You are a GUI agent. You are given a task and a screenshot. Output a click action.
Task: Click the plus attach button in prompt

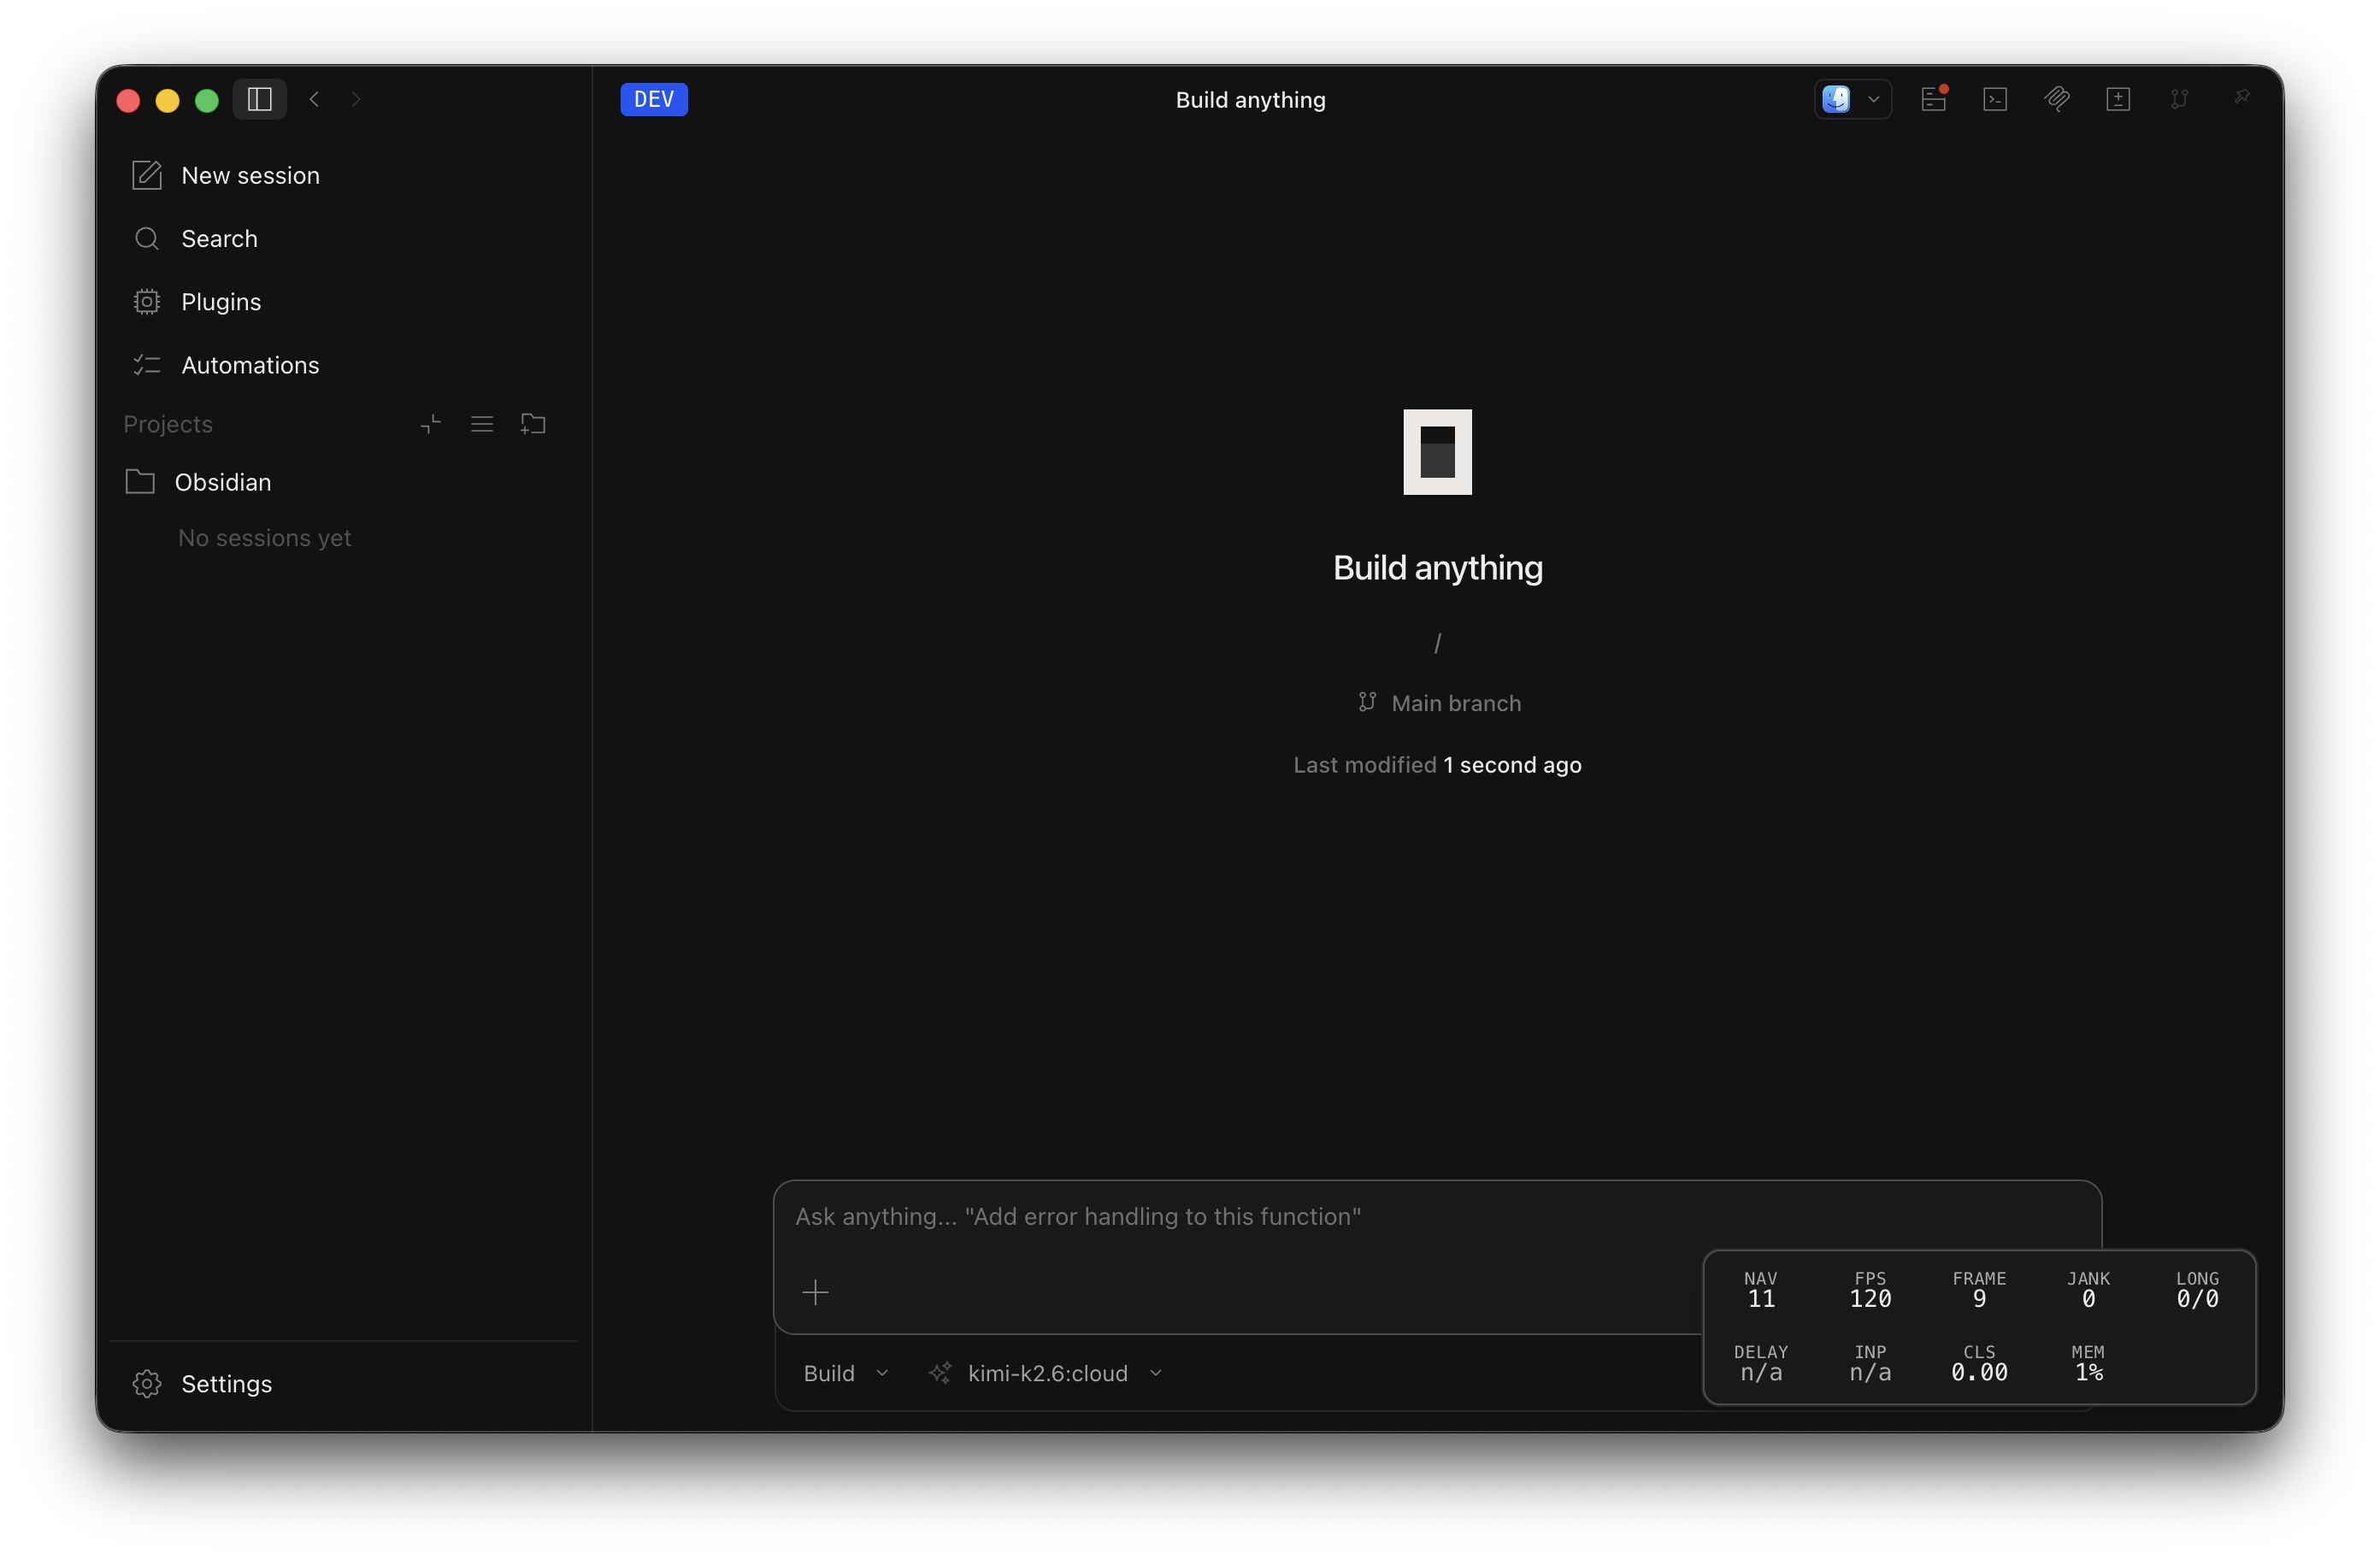click(x=815, y=1292)
